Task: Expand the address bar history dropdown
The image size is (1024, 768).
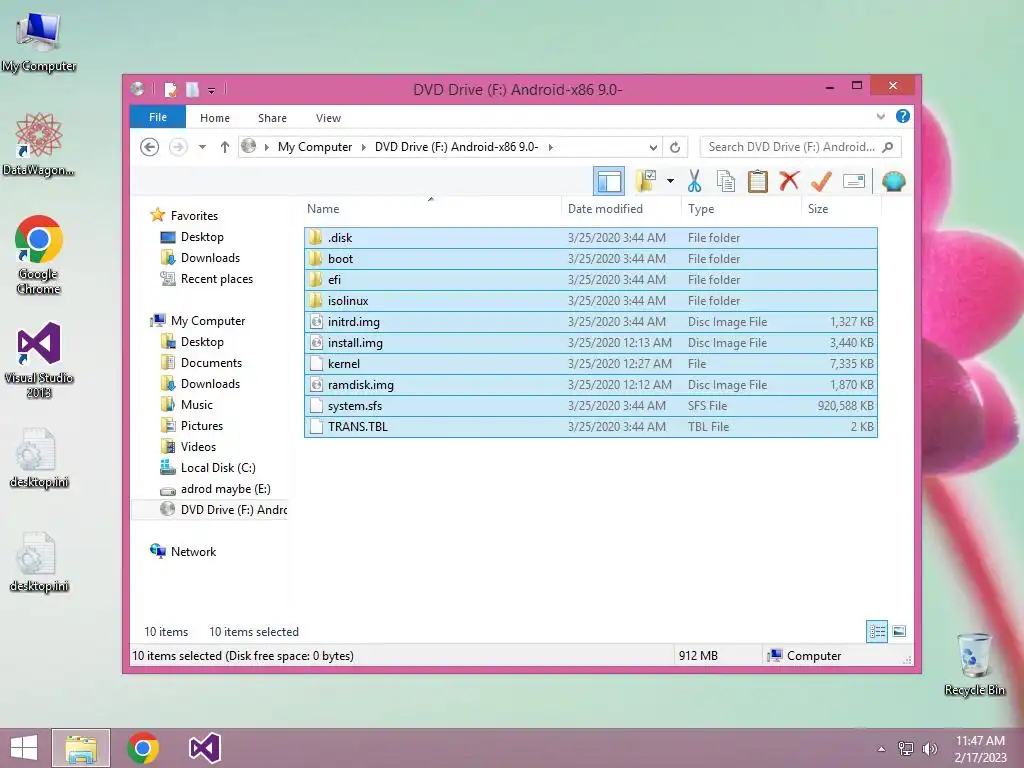Action: (x=653, y=147)
